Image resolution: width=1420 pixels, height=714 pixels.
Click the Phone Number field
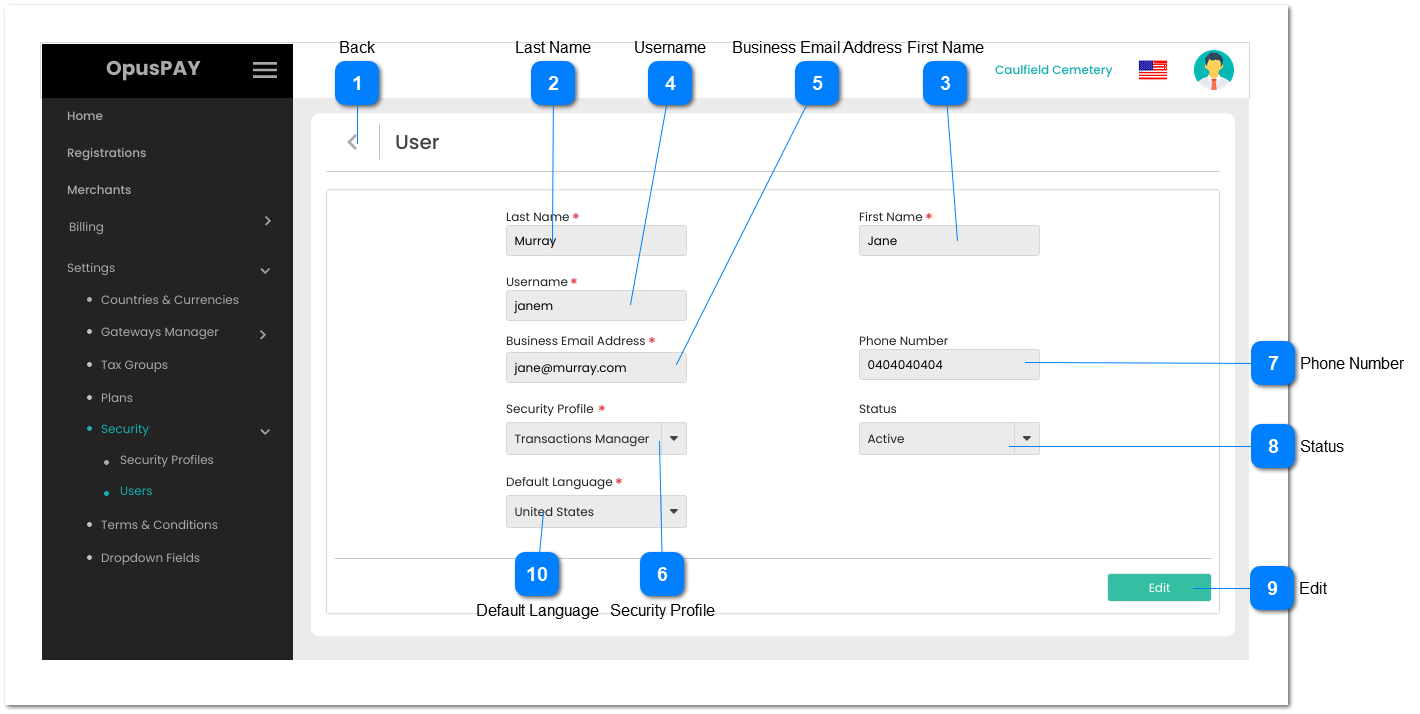pyautogui.click(x=948, y=365)
